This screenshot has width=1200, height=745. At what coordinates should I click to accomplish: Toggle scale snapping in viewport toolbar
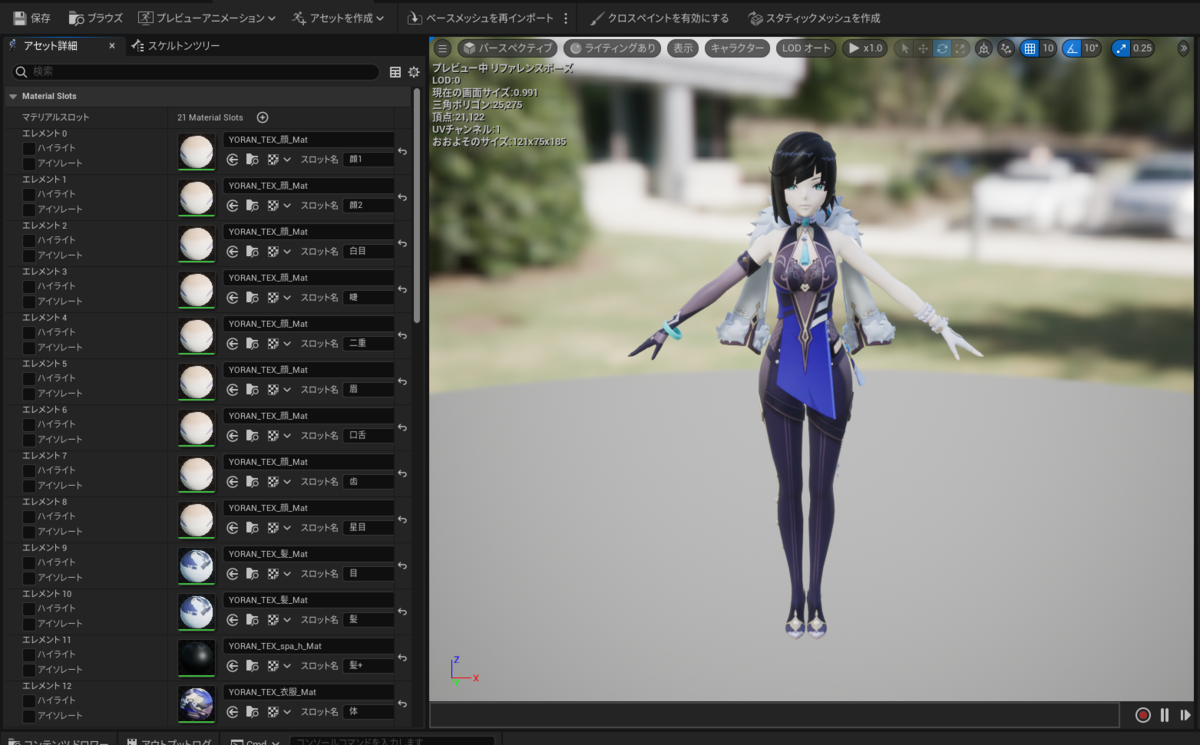click(x=1120, y=48)
